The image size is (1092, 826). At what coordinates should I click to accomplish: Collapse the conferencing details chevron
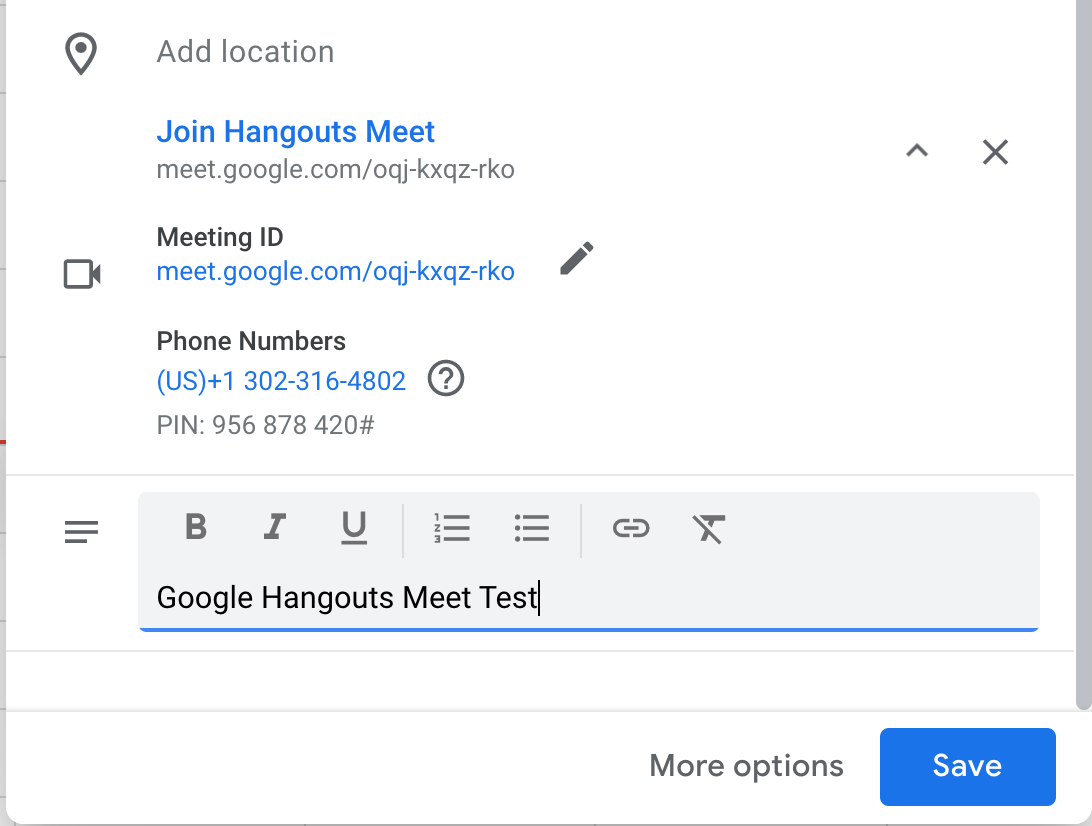[x=917, y=152]
